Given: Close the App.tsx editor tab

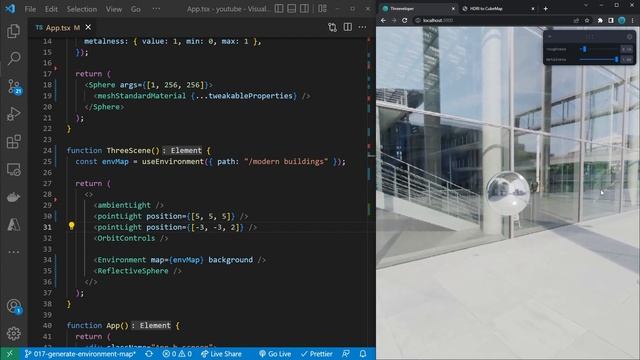Looking at the screenshot, I should [88, 27].
